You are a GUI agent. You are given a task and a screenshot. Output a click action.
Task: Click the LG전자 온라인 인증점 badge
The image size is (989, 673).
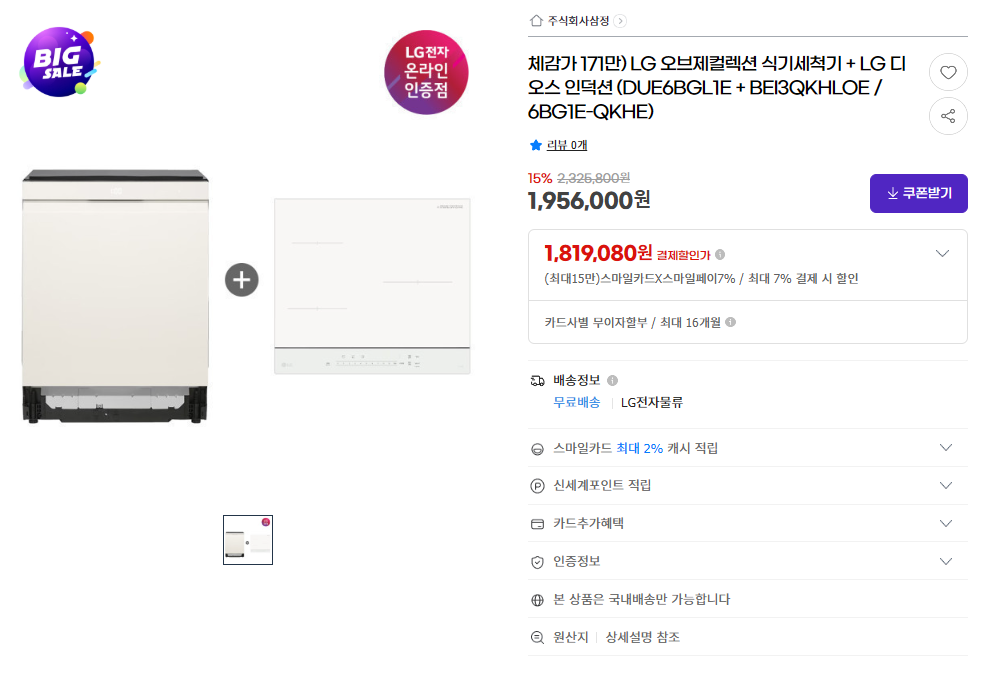pyautogui.click(x=426, y=72)
